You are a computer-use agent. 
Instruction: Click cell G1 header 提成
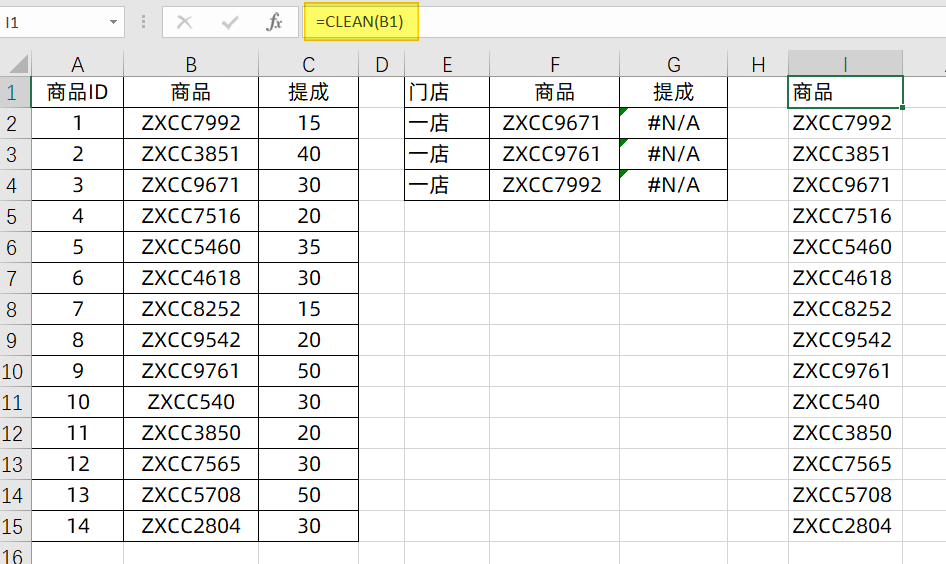(x=673, y=92)
